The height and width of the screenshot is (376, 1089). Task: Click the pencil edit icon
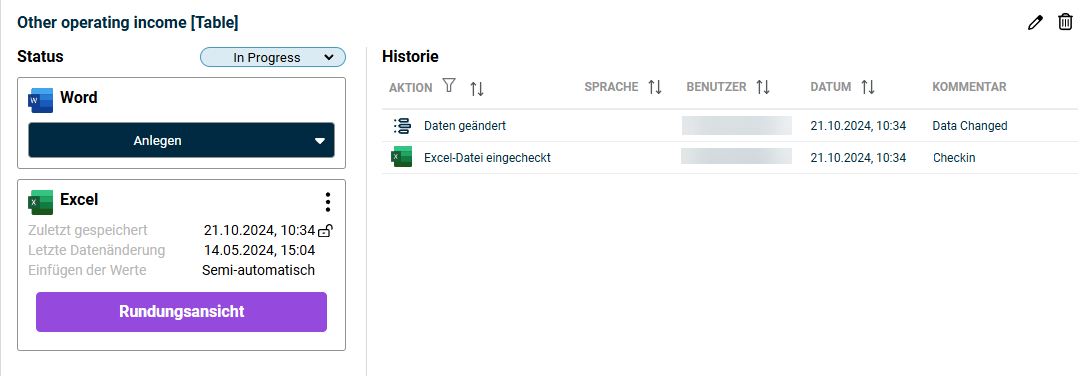pyautogui.click(x=1035, y=23)
